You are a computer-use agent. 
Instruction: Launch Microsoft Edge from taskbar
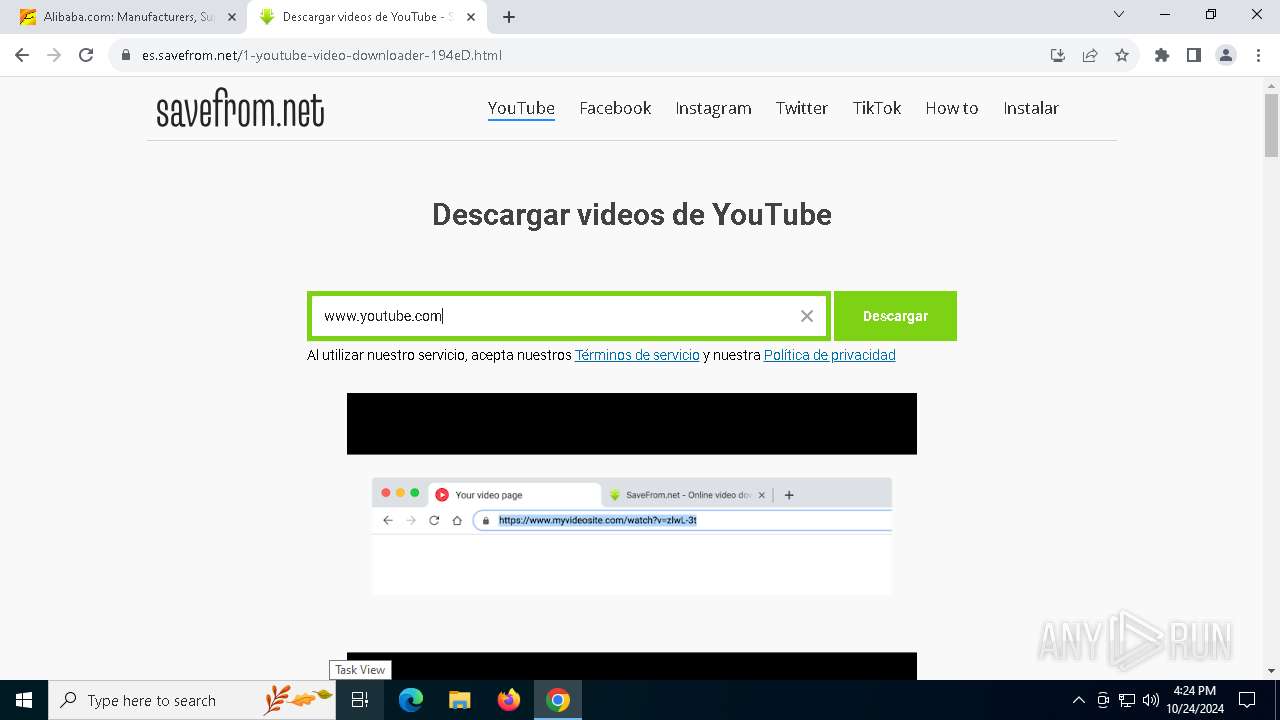[411, 700]
